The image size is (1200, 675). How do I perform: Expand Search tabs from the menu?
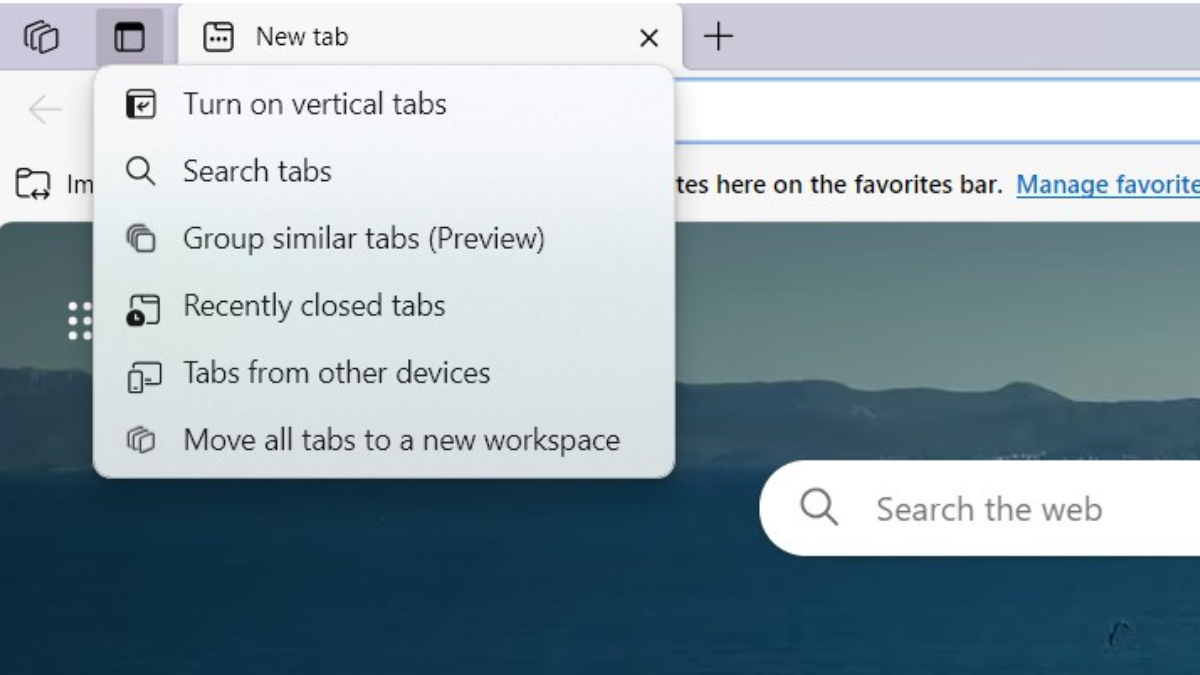coord(256,171)
